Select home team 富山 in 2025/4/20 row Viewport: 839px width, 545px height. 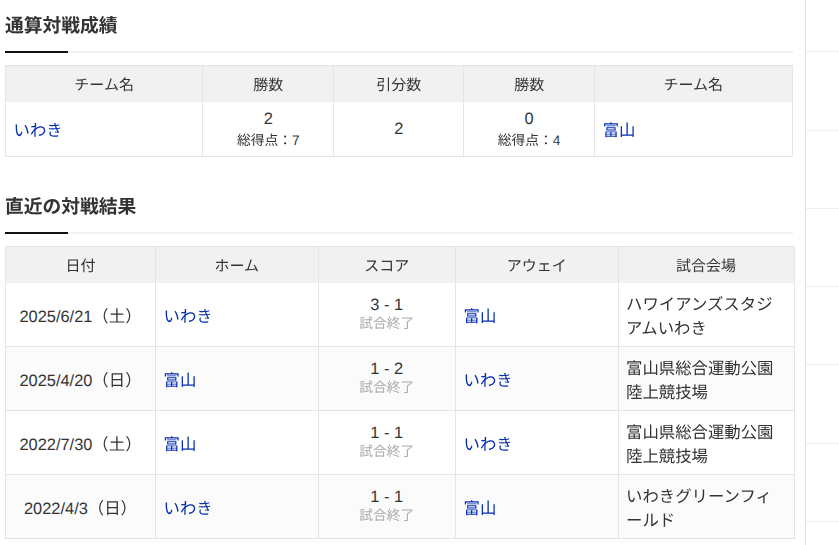(180, 380)
